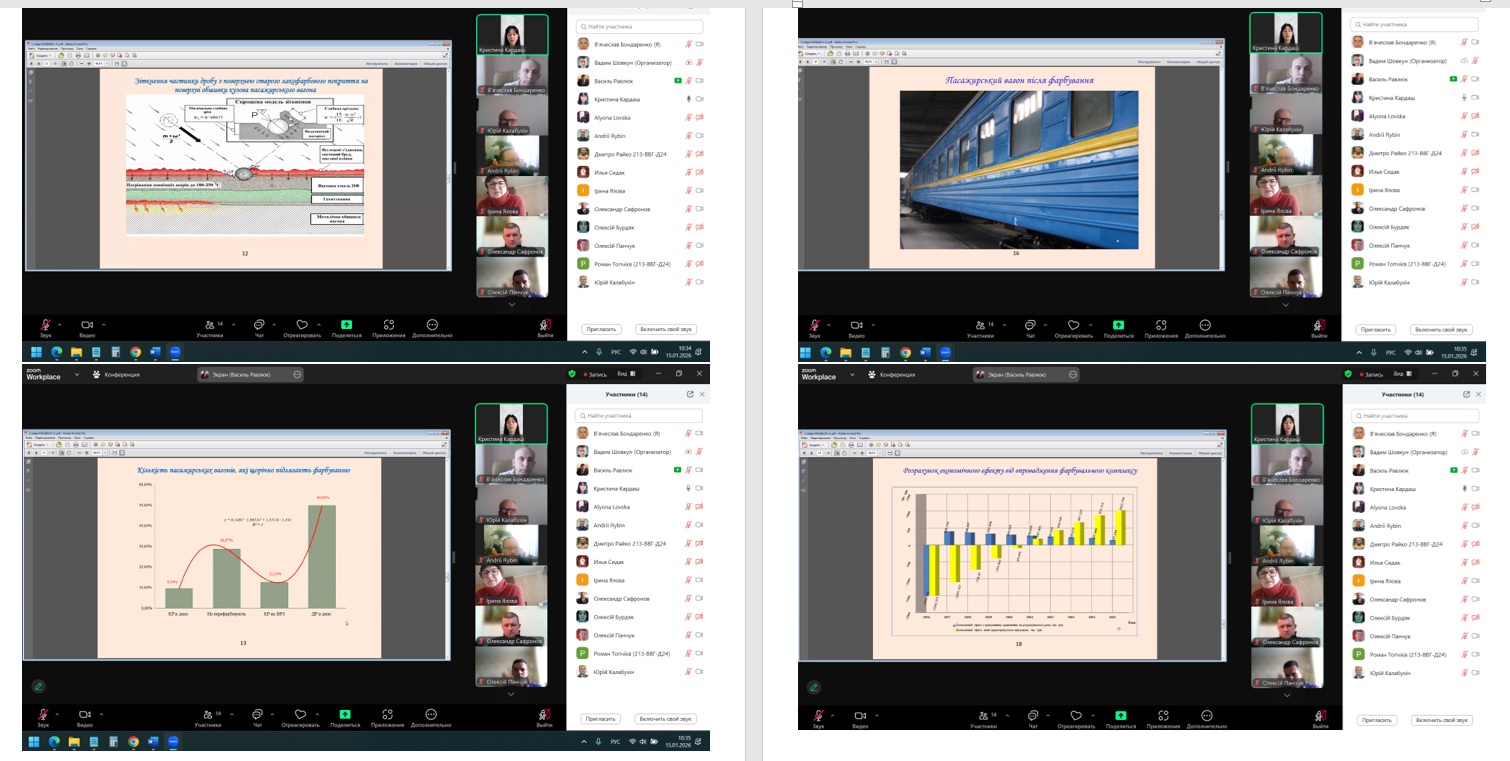Viewport: 1510px width, 761px height.
Task: Click Включить свой звук in slide 18 window
Action: click(x=1441, y=719)
